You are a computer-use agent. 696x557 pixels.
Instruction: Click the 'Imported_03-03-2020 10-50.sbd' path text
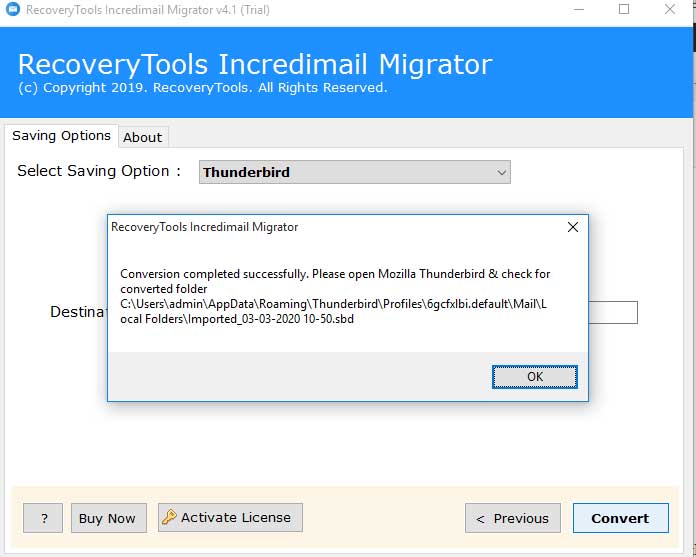click(271, 319)
